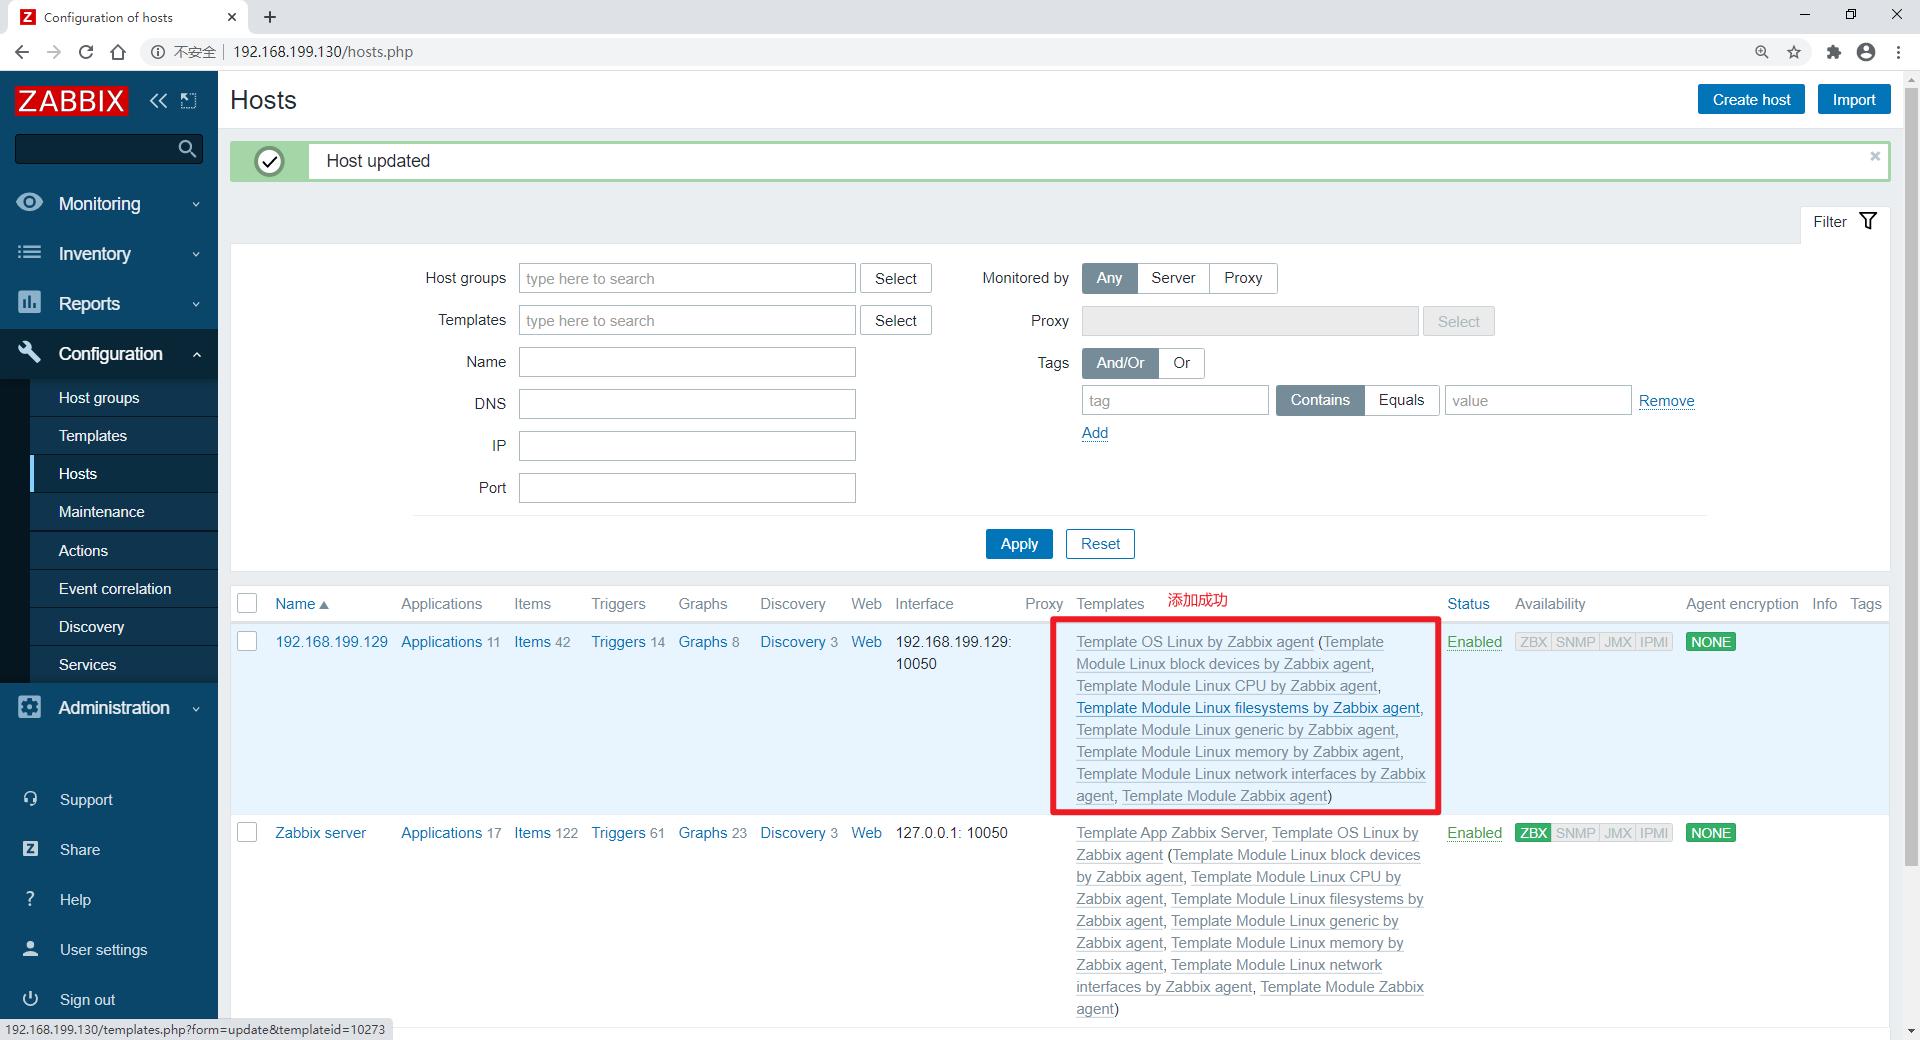Open Maintenance in sidebar
Screen dimensions: 1920x1040
coord(101,511)
